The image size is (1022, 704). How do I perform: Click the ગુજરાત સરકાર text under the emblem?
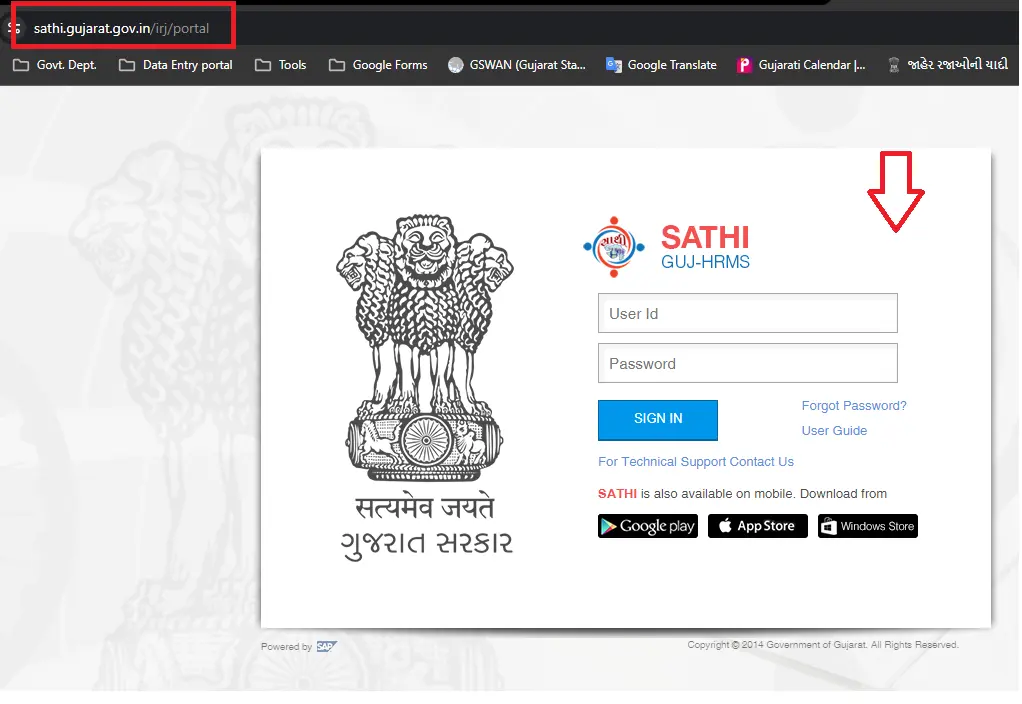(x=426, y=544)
